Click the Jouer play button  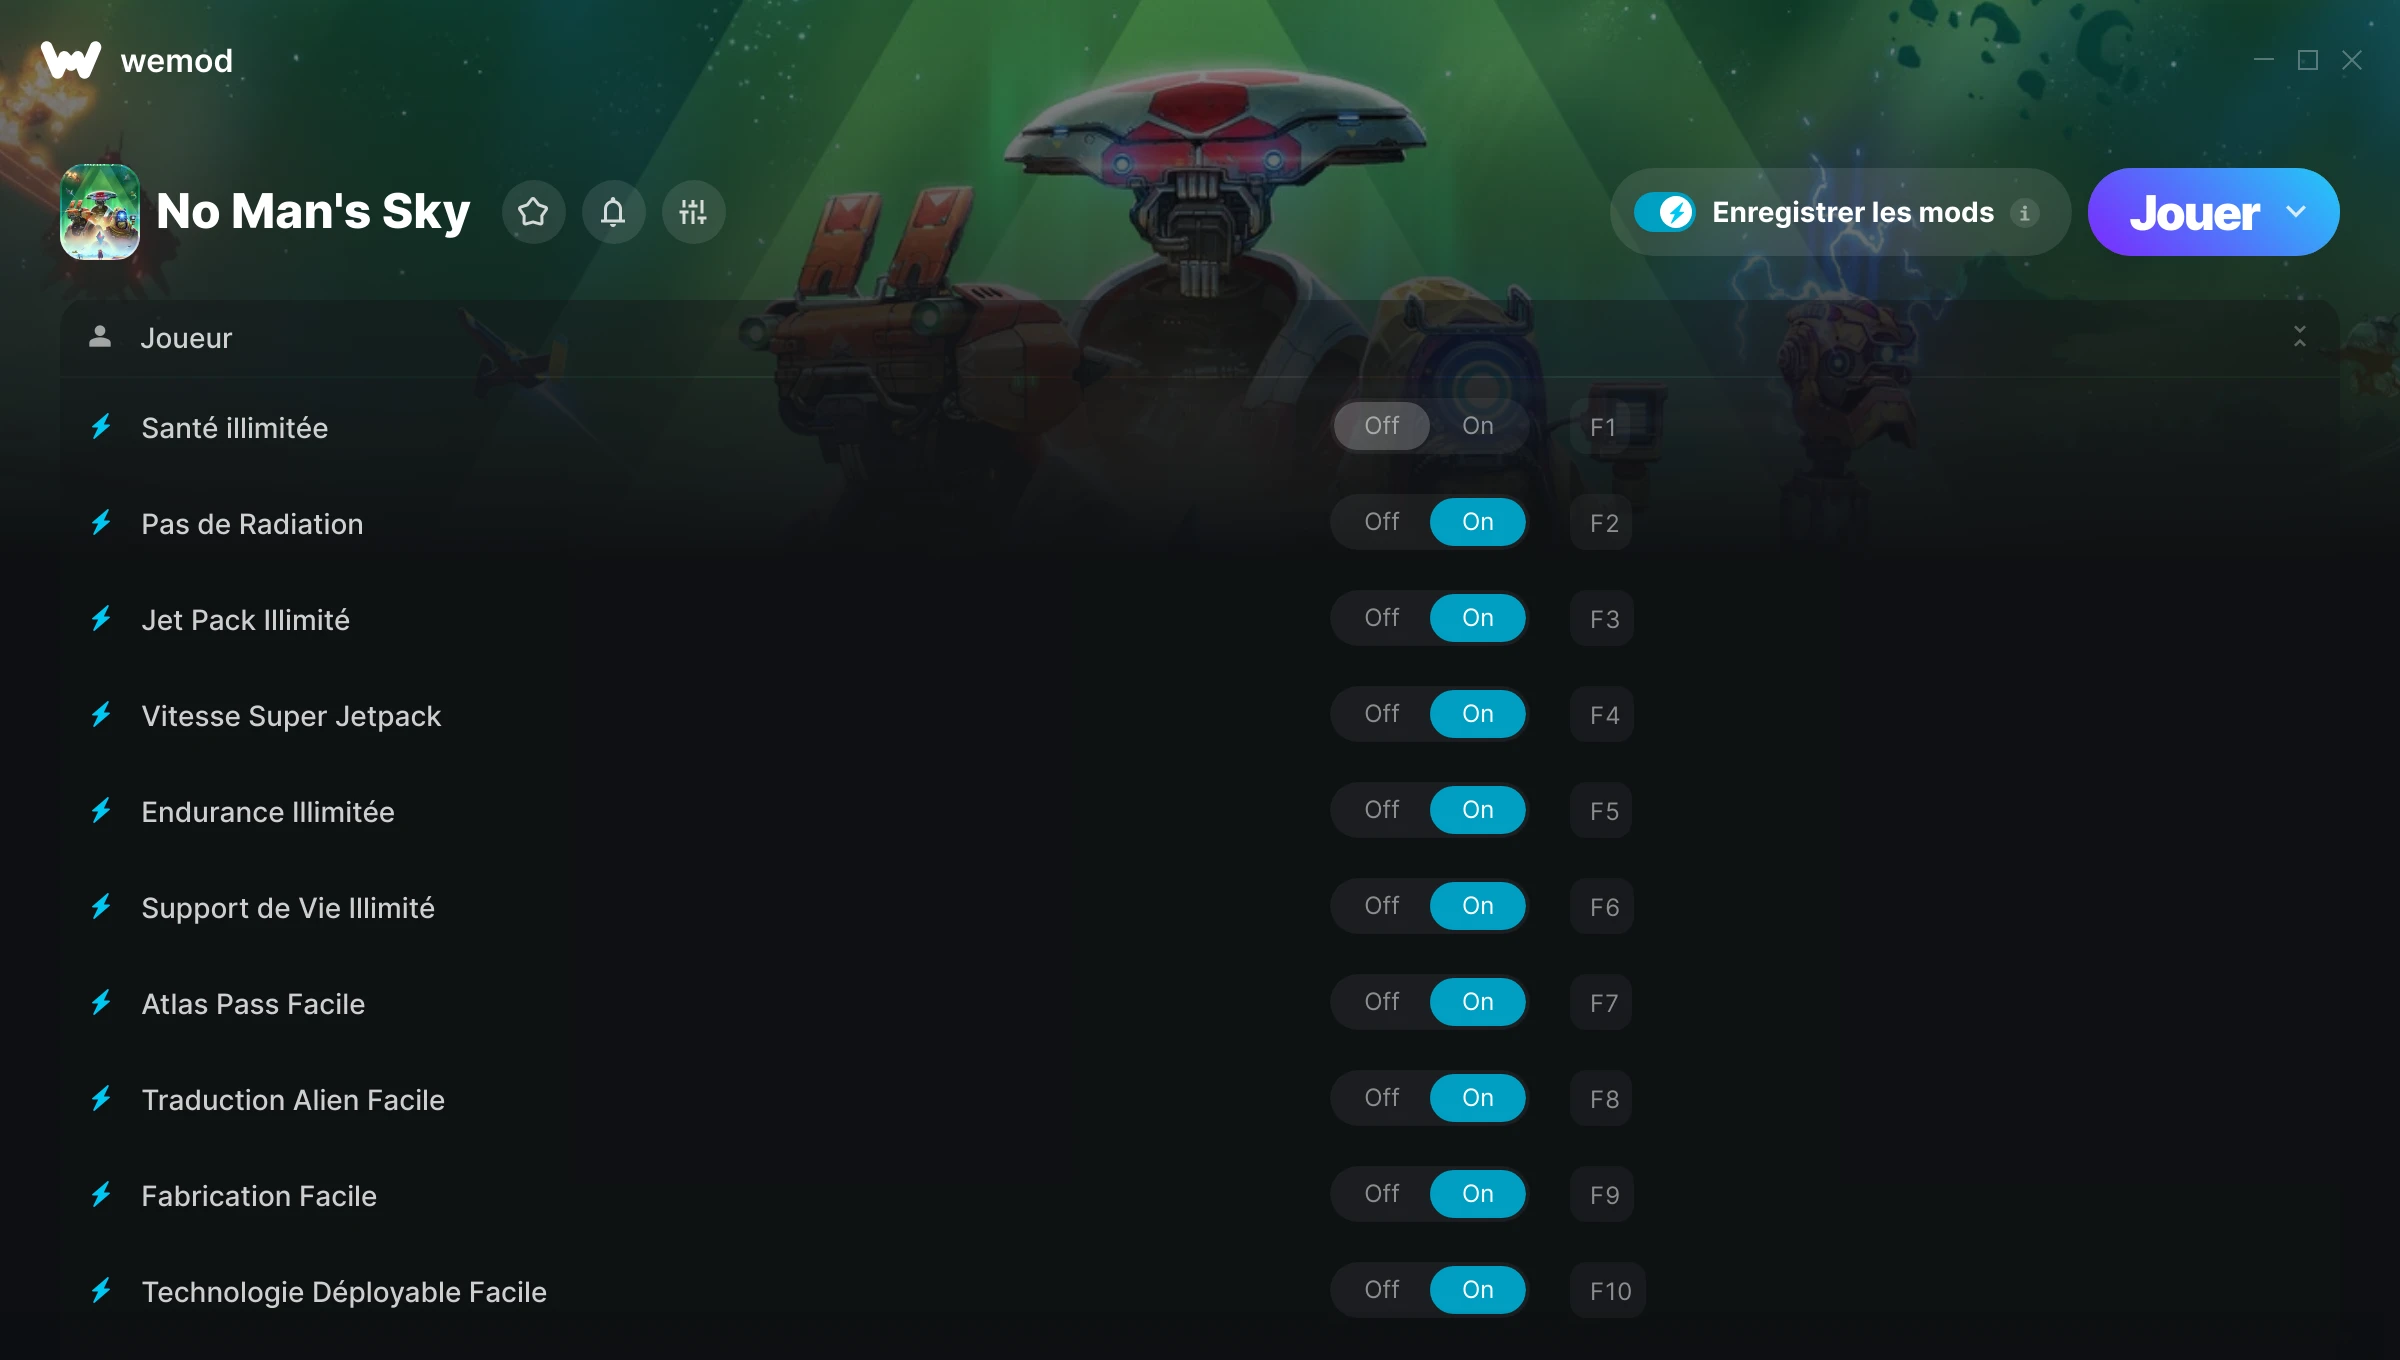click(x=2194, y=212)
